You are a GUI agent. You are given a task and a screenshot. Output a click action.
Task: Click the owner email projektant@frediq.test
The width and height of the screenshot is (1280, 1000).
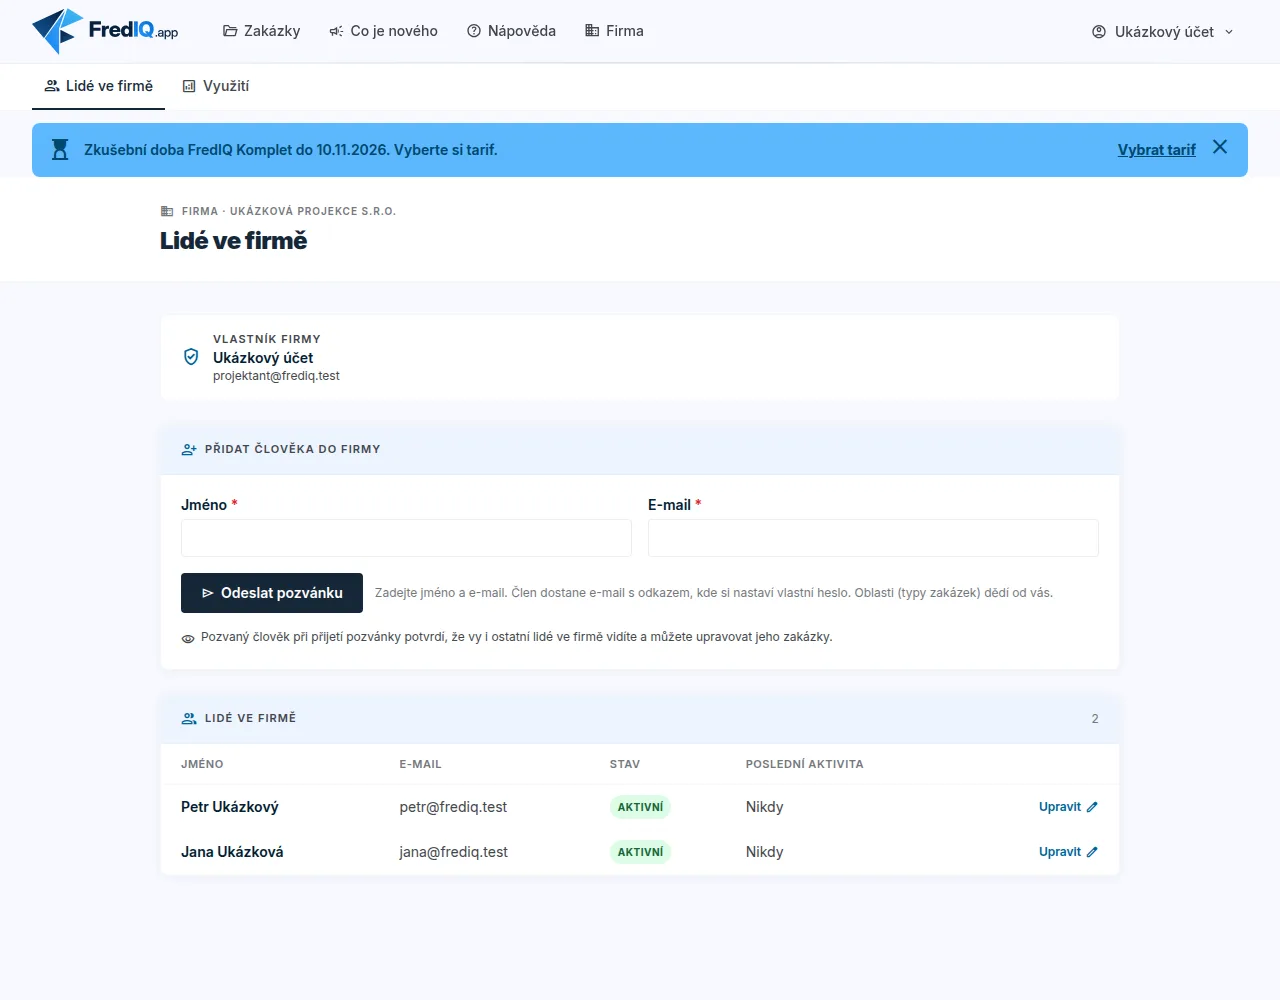(x=276, y=376)
